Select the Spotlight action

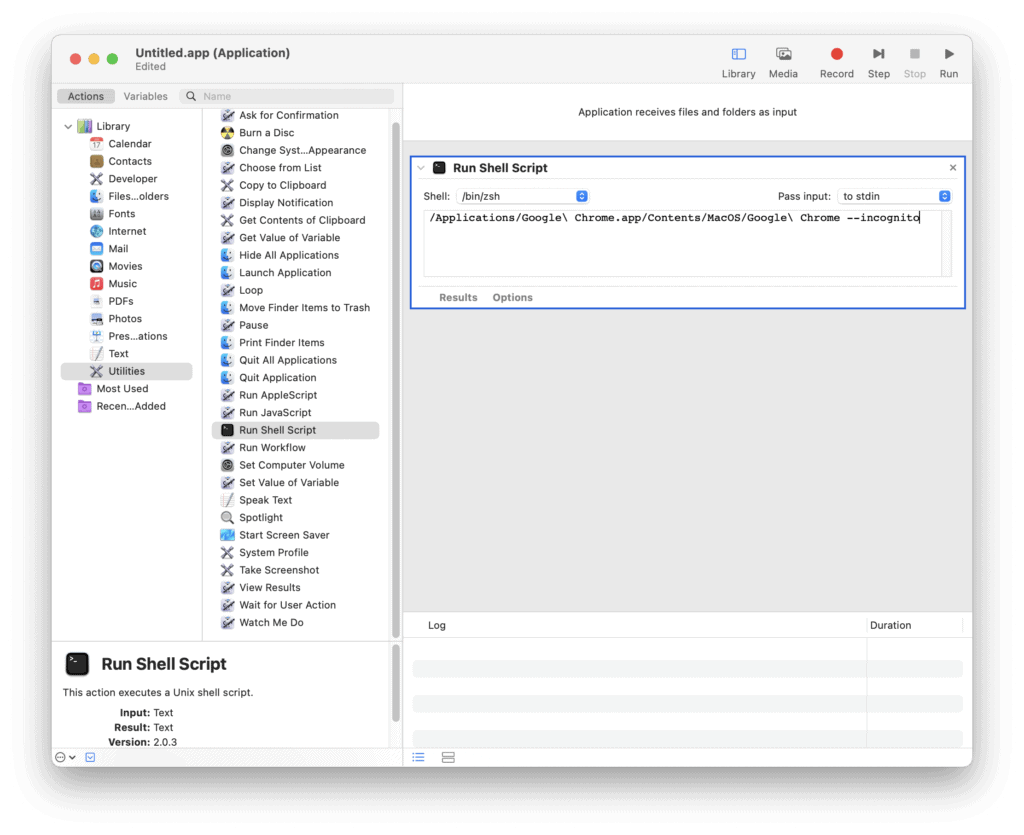pos(261,518)
